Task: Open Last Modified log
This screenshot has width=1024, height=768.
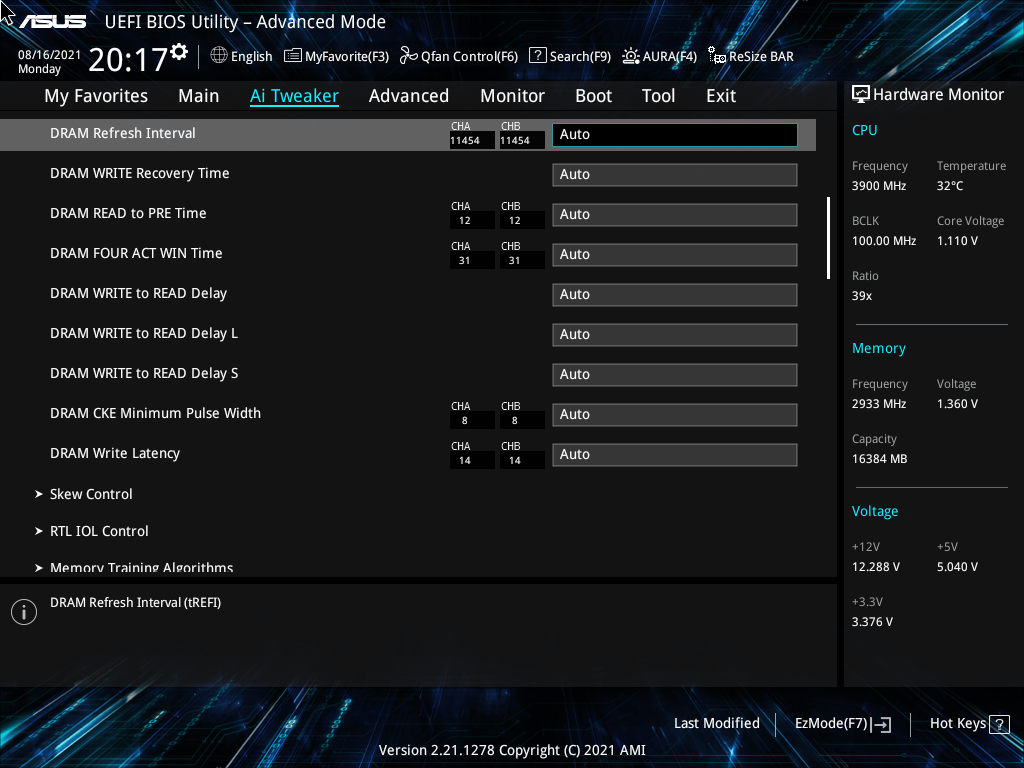Action: [x=716, y=724]
